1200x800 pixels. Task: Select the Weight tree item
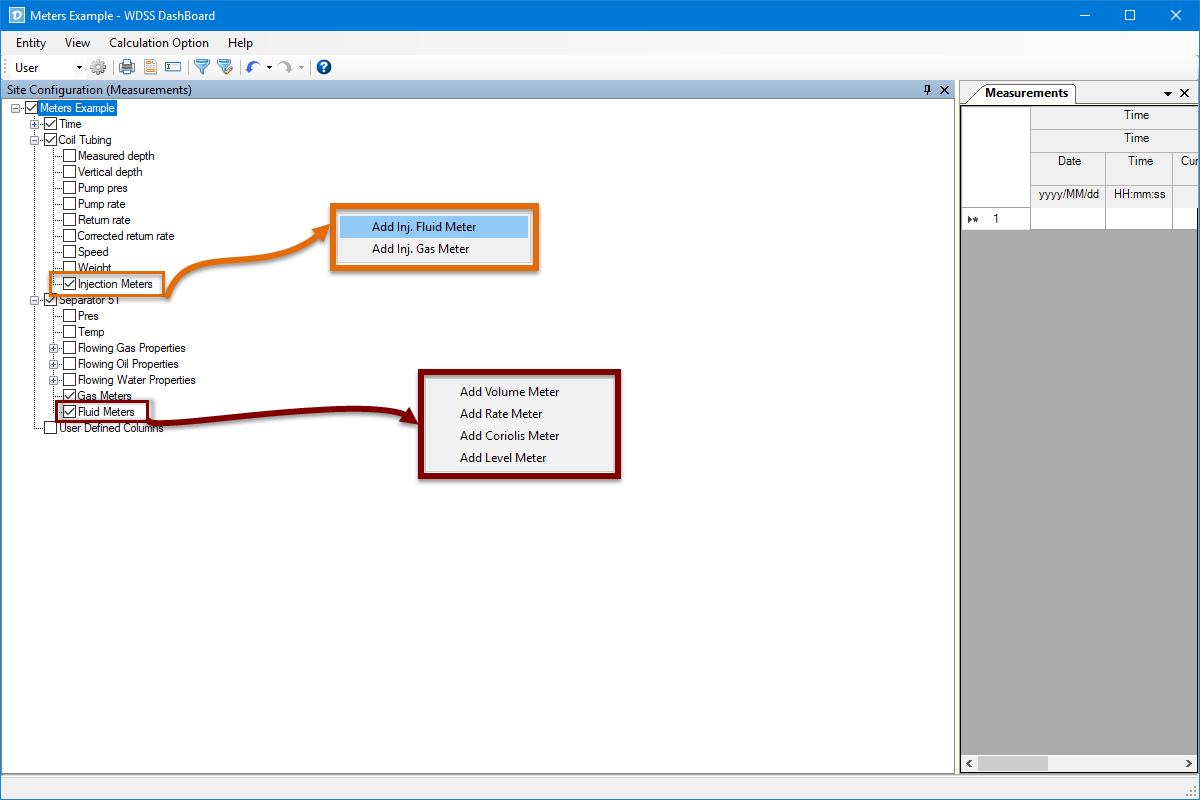(x=95, y=268)
